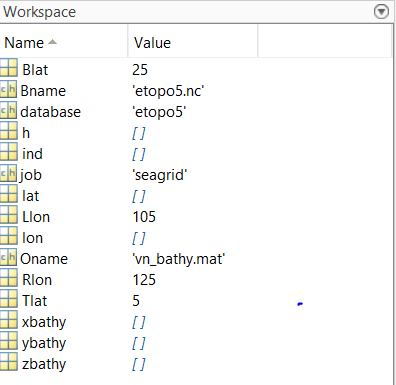Select variable name zbathy

[x=44, y=364]
